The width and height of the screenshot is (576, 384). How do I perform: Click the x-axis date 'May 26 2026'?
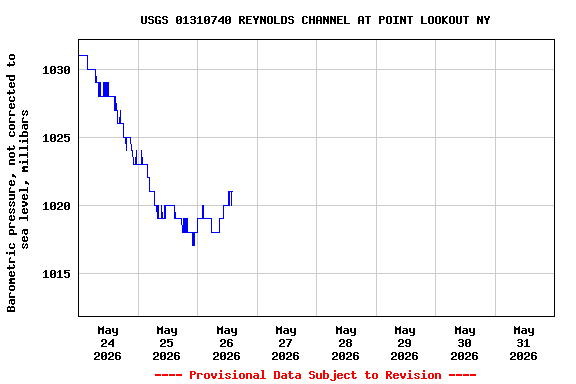226,343
